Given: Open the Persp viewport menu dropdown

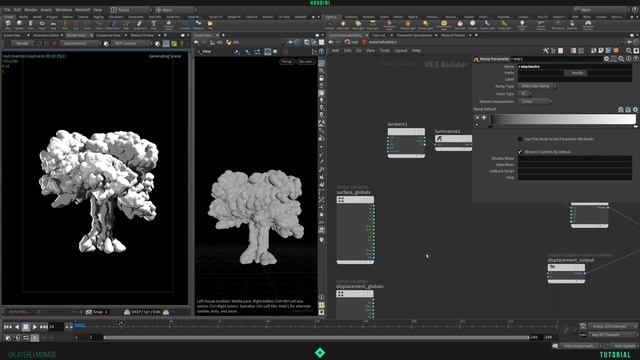Looking at the screenshot, I should pyautogui.click(x=287, y=62).
